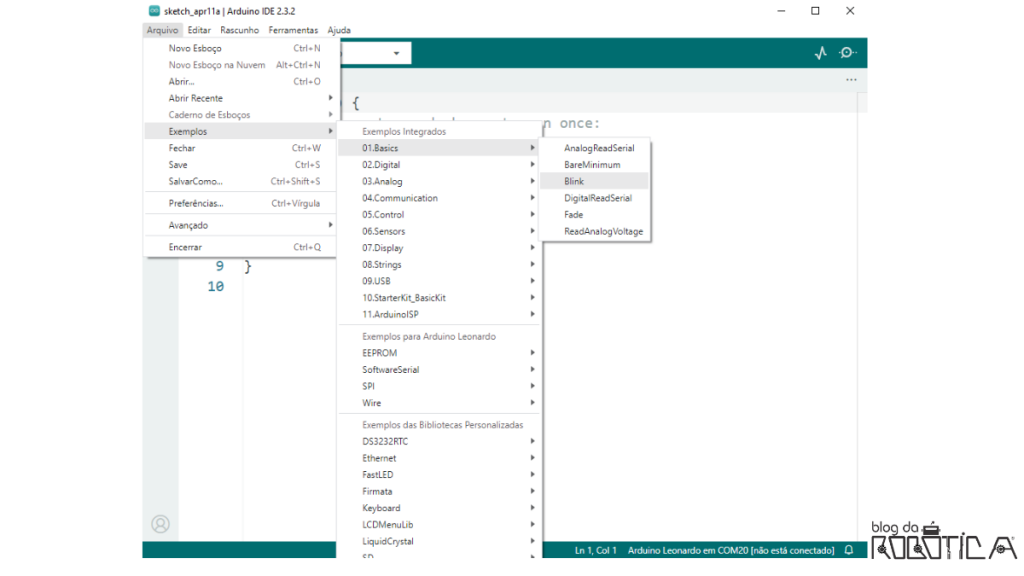This screenshot has width=1024, height=576.
Task: Expand the Keyboard library examples
Action: click(x=439, y=508)
